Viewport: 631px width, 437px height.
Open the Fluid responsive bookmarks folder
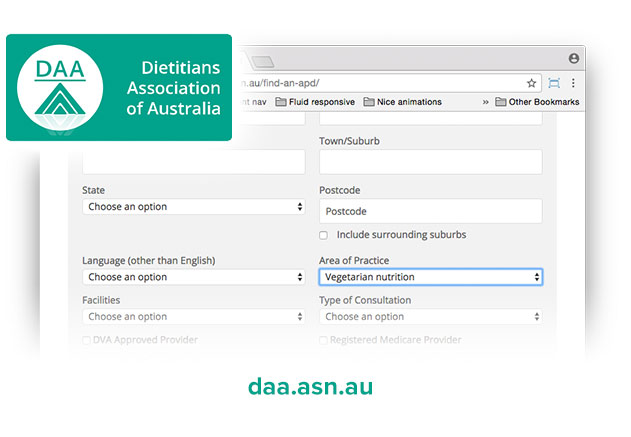coord(315,102)
